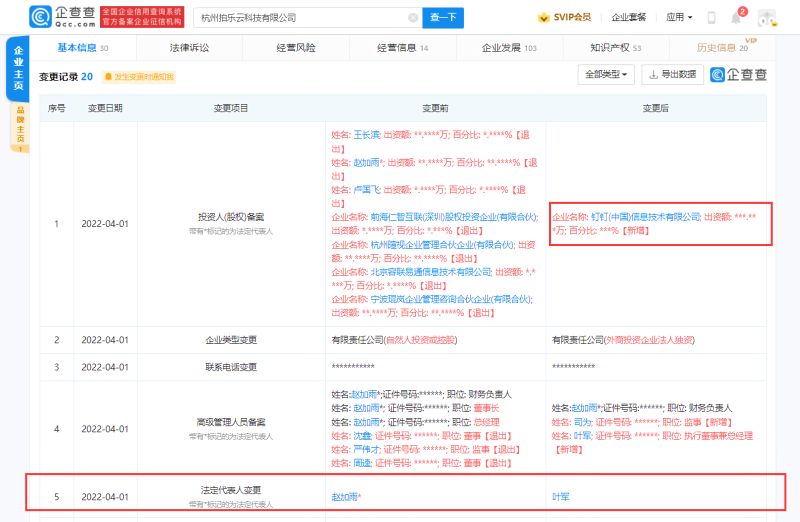Click the 导出数据 export button
This screenshot has width=800, height=522.
click(x=673, y=74)
